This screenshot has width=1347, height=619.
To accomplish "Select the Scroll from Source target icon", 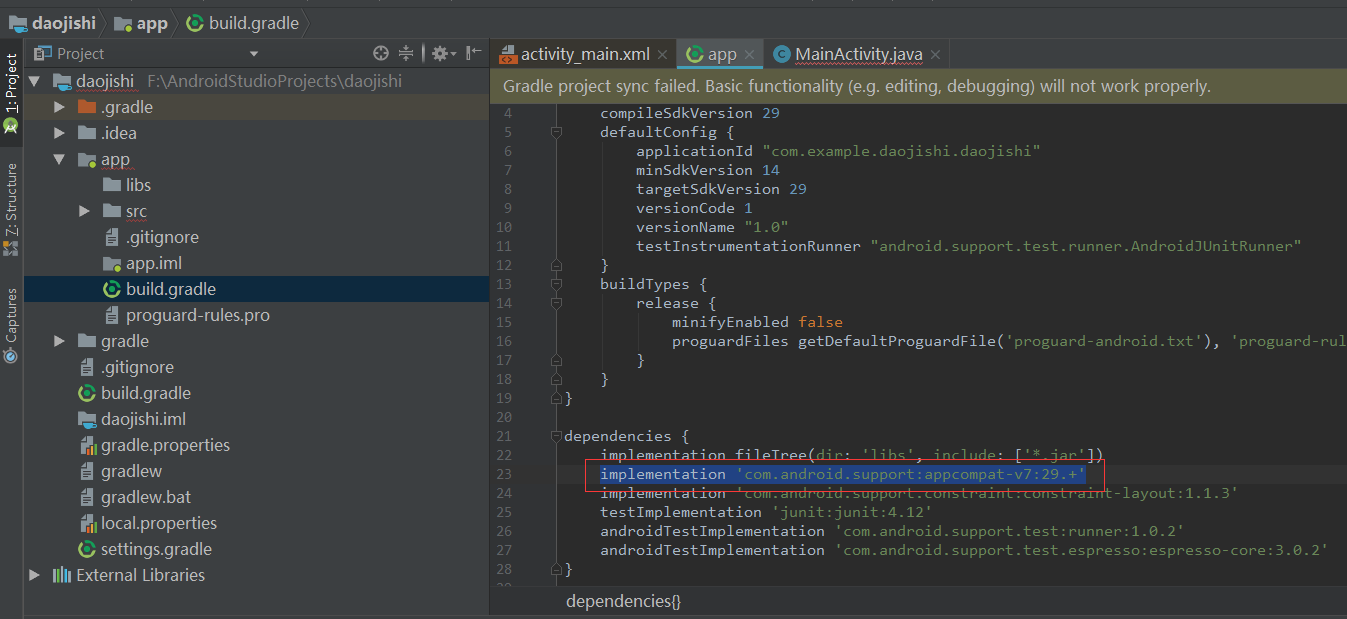I will [381, 53].
